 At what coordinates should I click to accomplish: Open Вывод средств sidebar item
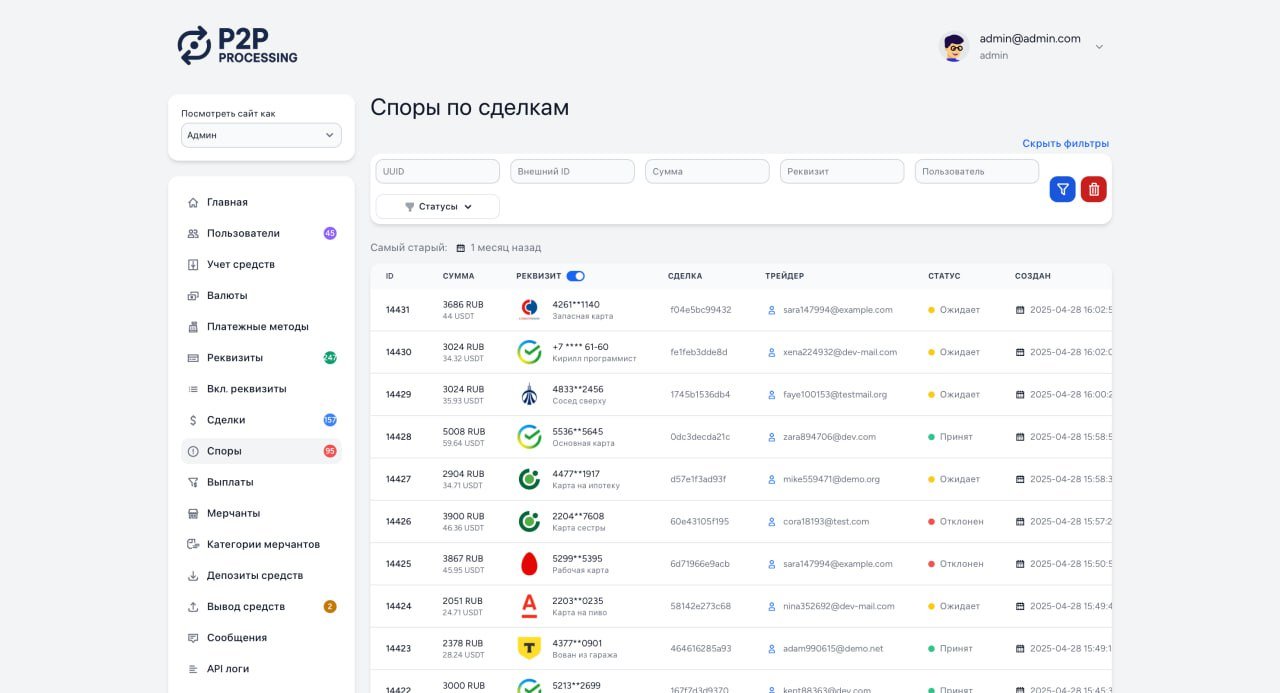pos(245,607)
